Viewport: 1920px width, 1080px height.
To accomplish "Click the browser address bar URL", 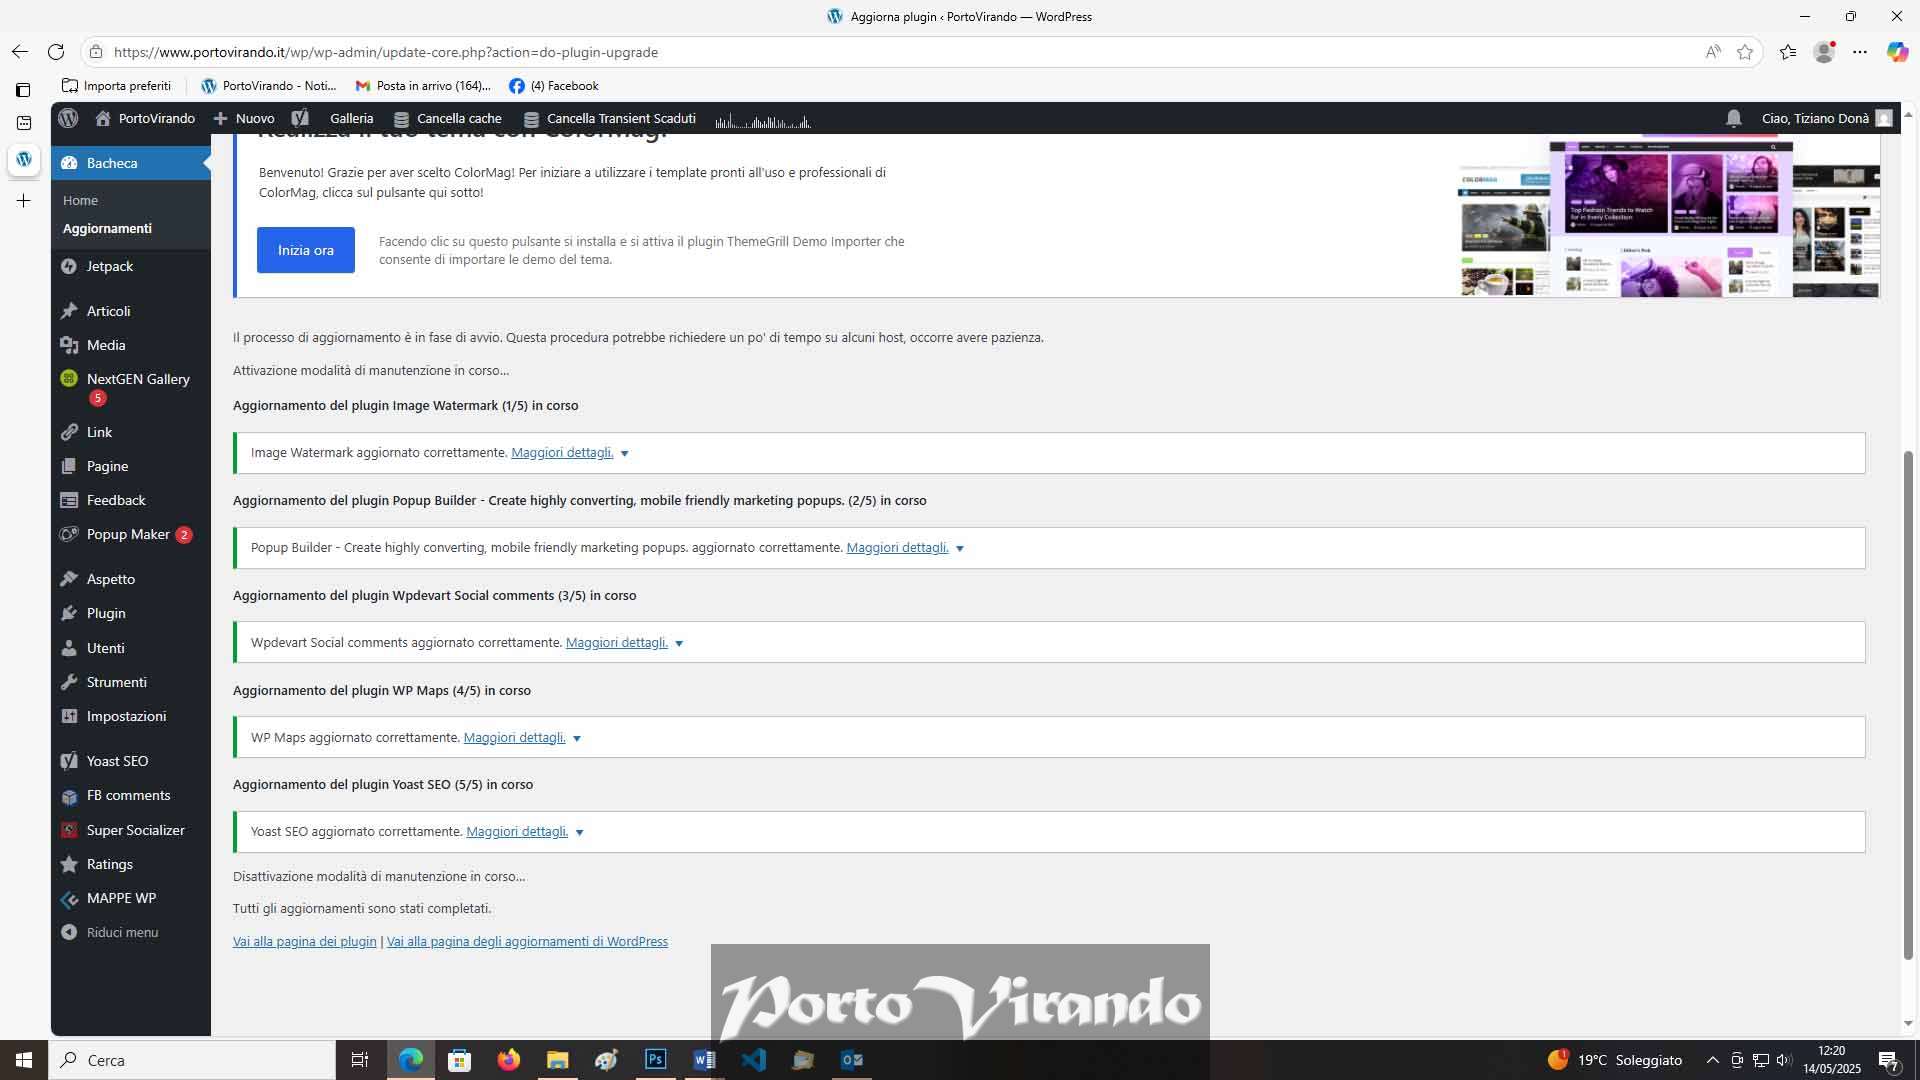I will (385, 52).
